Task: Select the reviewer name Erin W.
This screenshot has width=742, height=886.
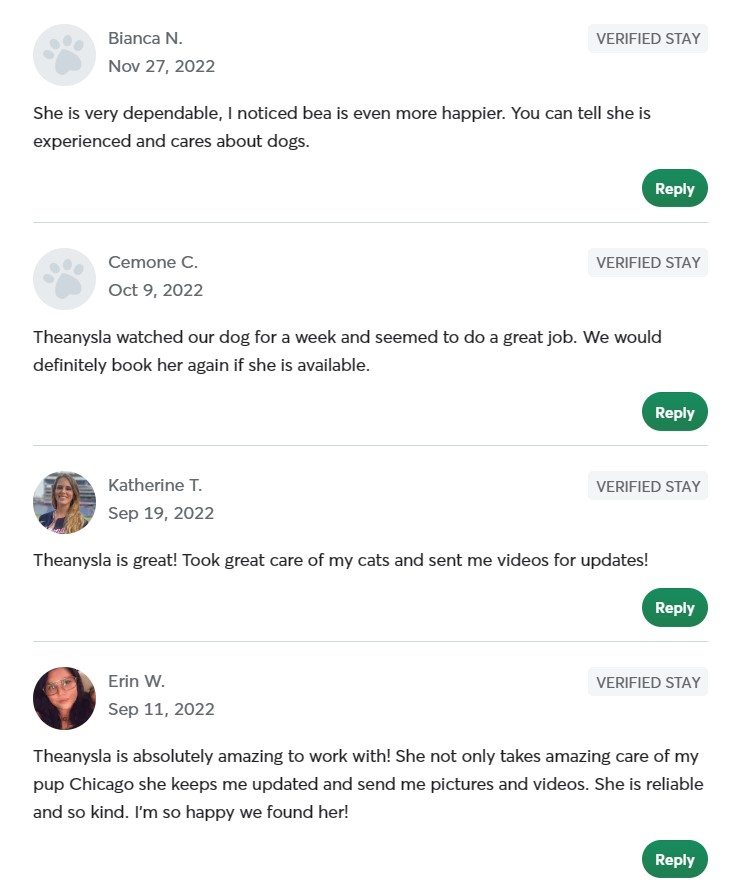Action: 136,681
